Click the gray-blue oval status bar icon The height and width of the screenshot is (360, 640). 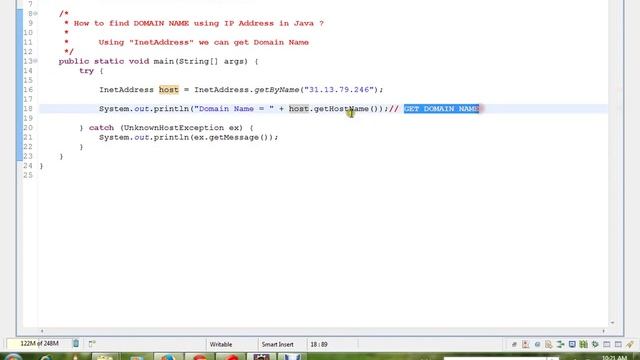tap(538, 344)
